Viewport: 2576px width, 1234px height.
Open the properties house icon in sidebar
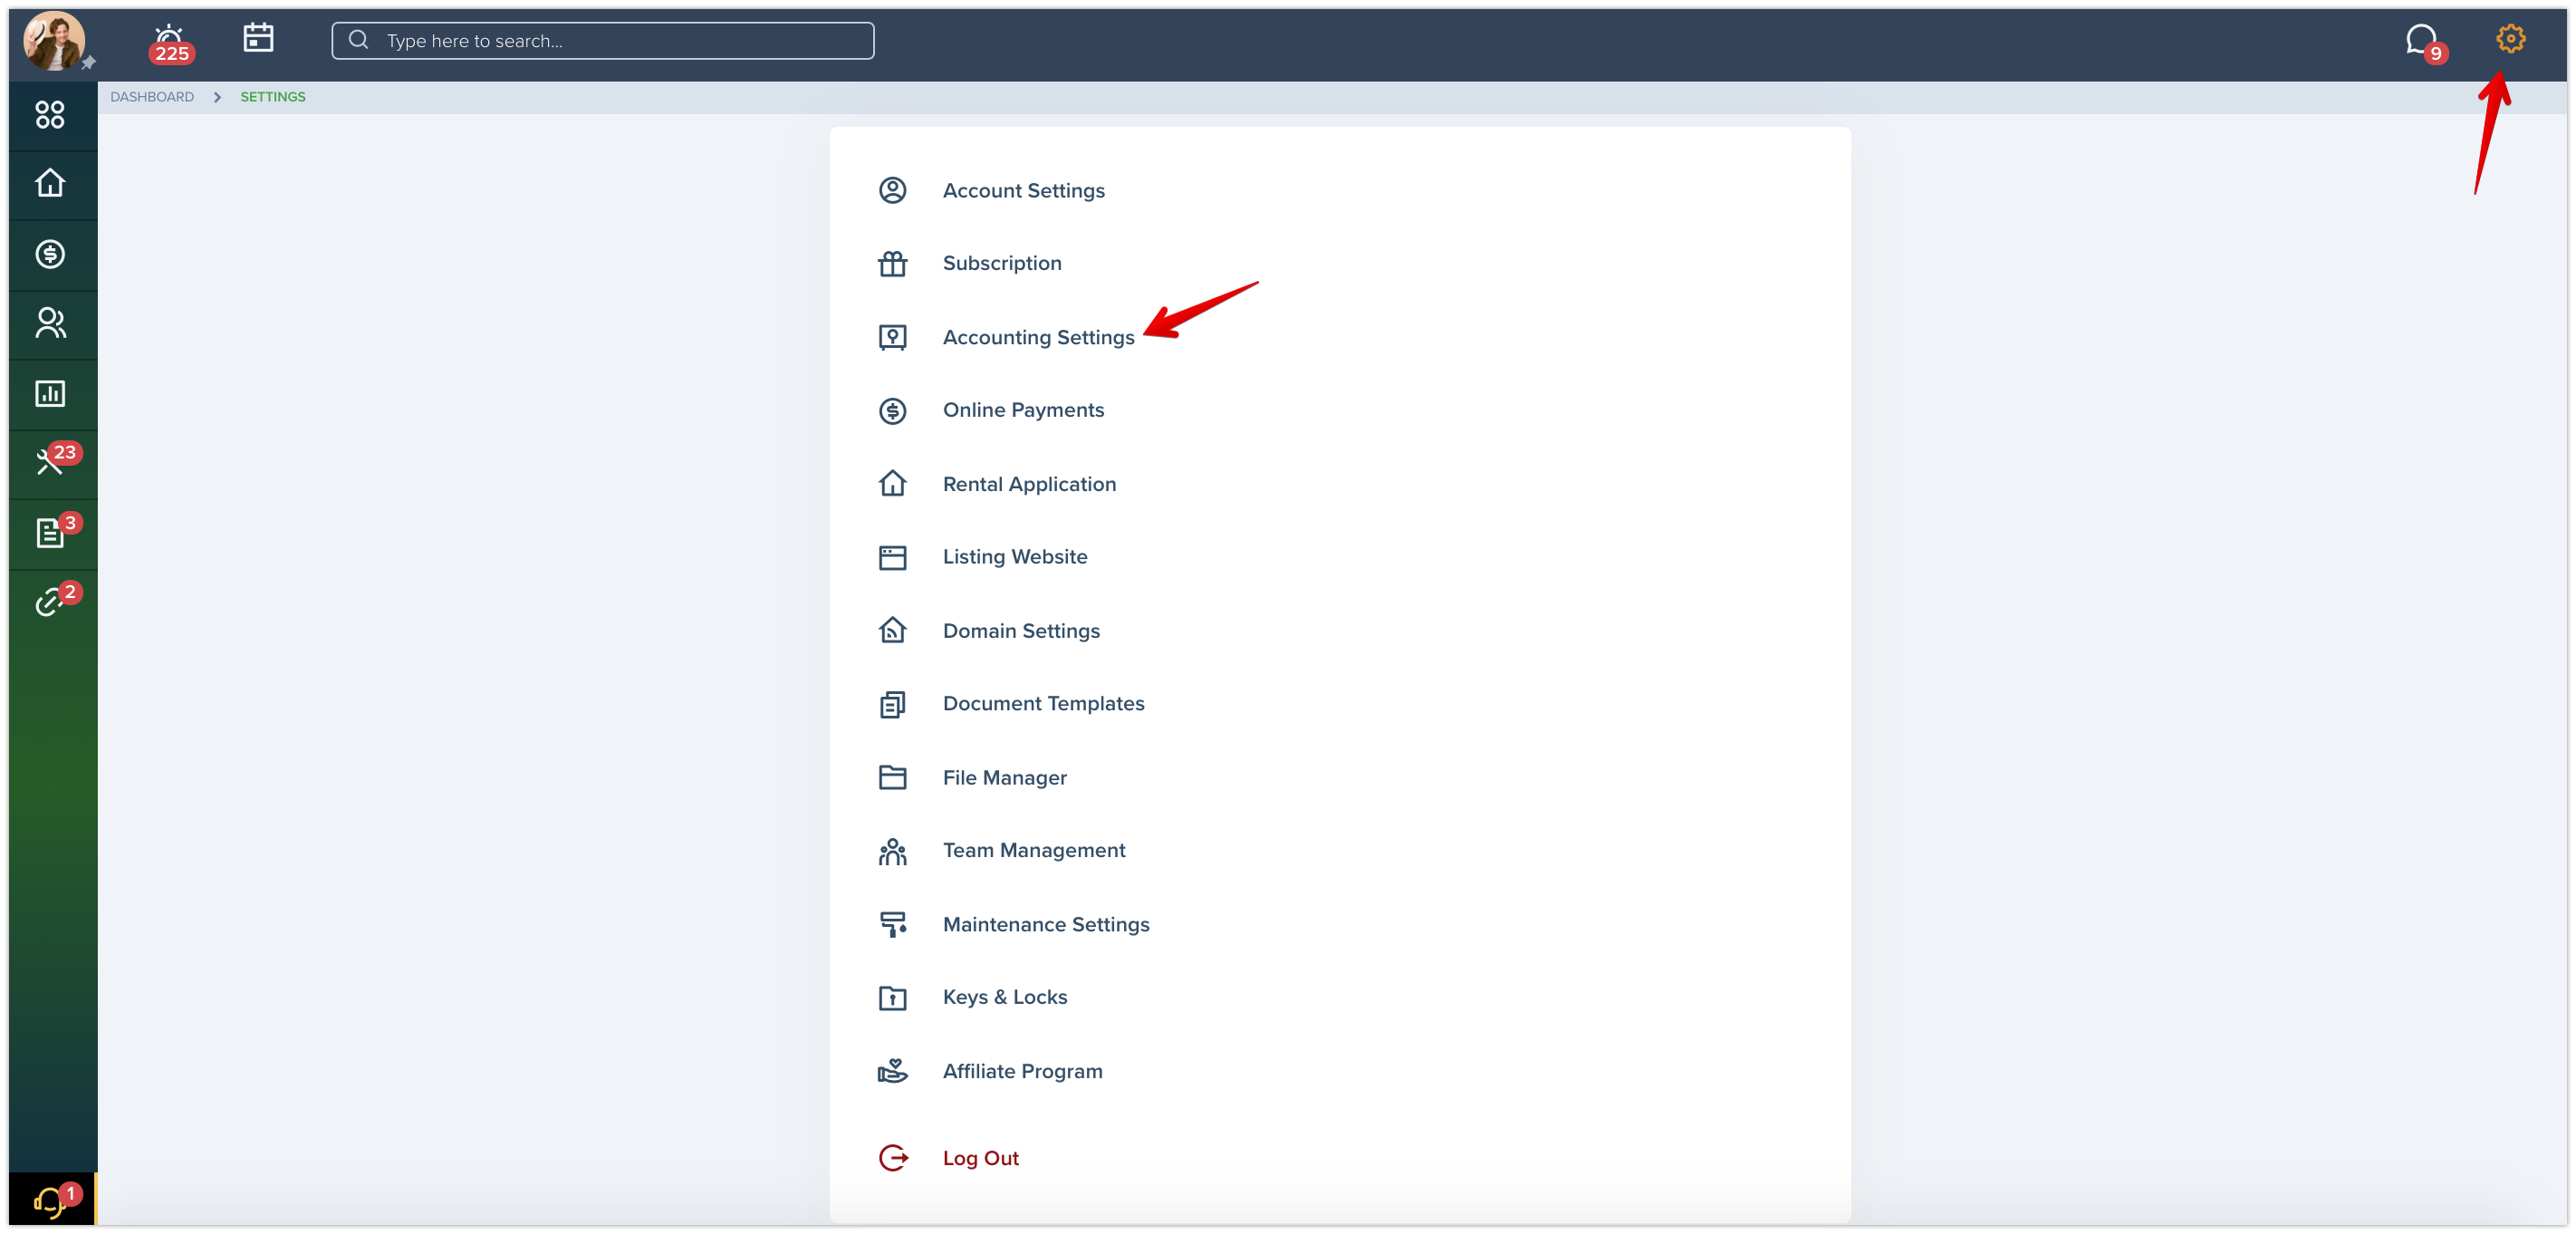click(x=50, y=183)
